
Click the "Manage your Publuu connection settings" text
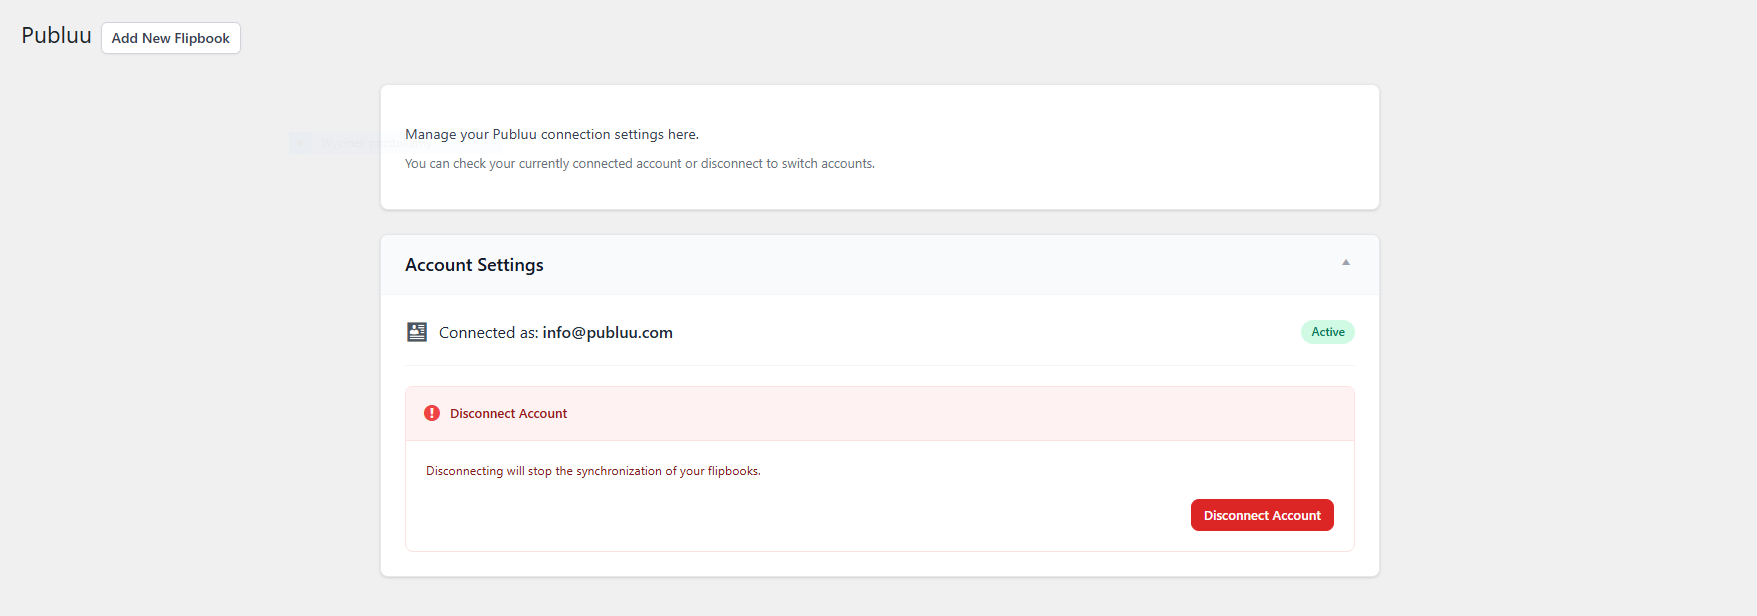point(551,135)
